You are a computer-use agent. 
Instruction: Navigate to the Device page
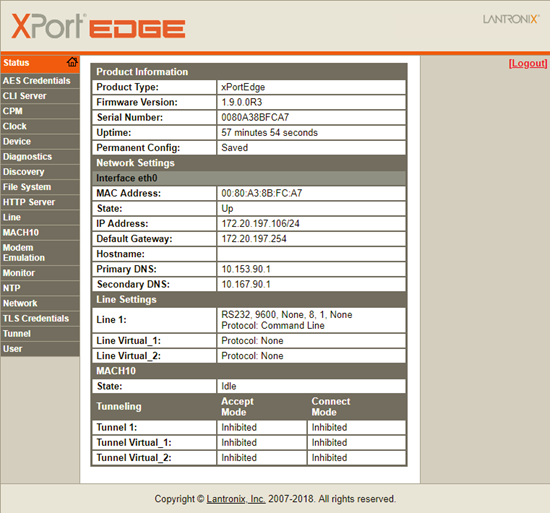[40, 142]
